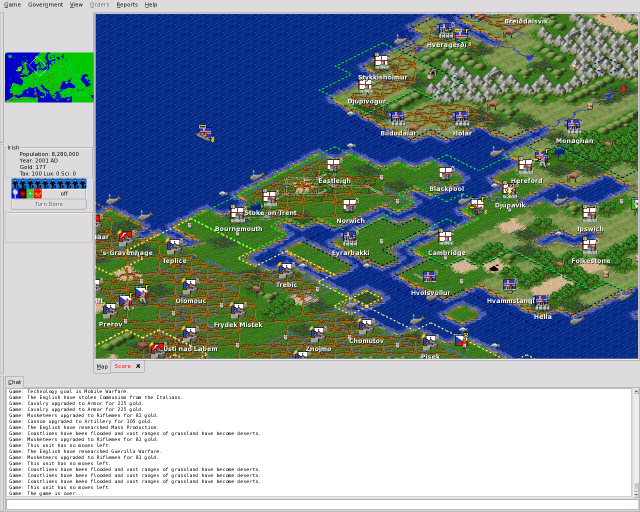640x512 pixels.
Task: Open the View menu
Action: pos(76,5)
